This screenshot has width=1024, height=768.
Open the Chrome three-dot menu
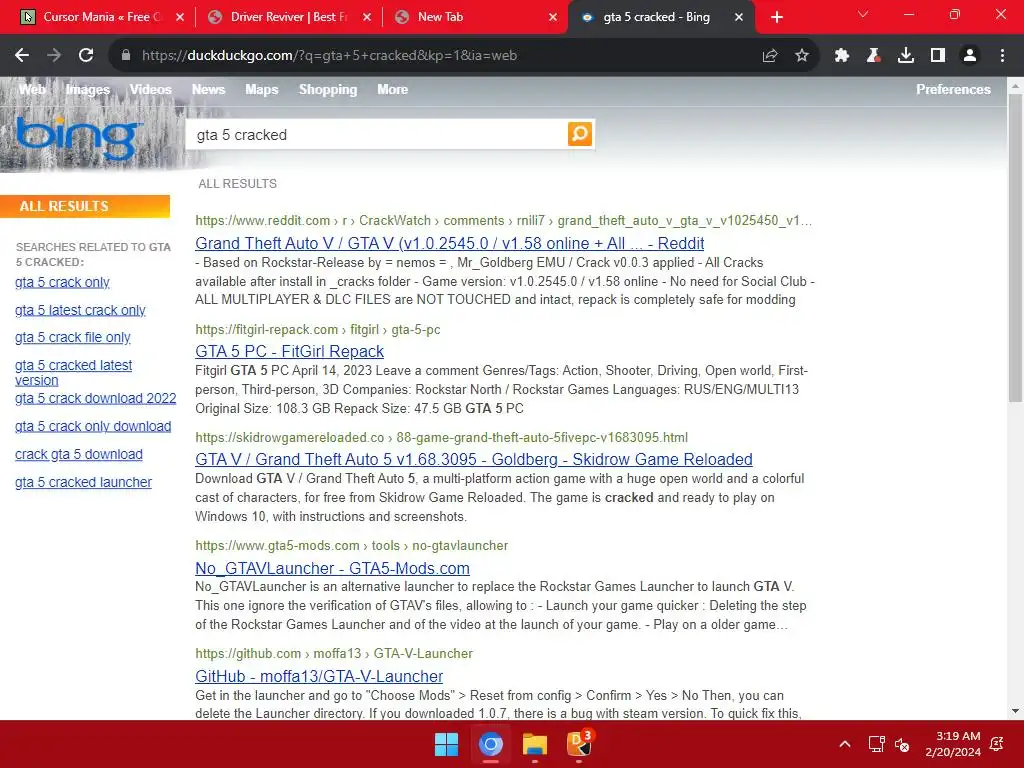point(1002,56)
